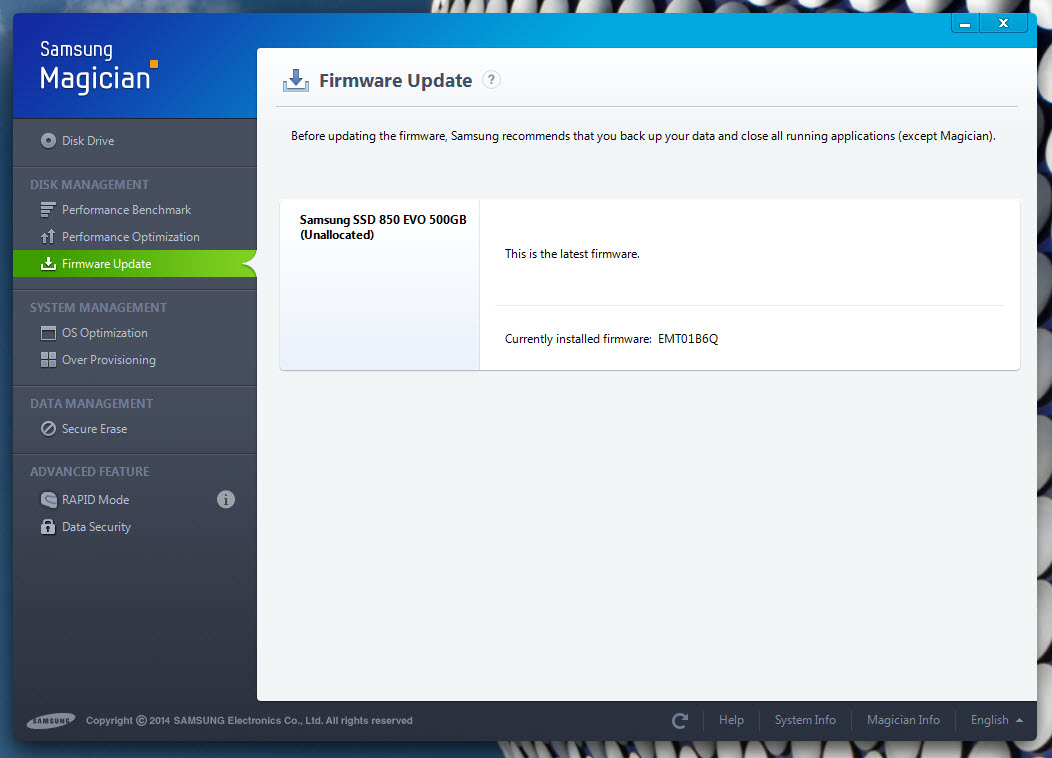The width and height of the screenshot is (1052, 758).
Task: Minimize the Samsung Magician window
Action: tap(965, 23)
